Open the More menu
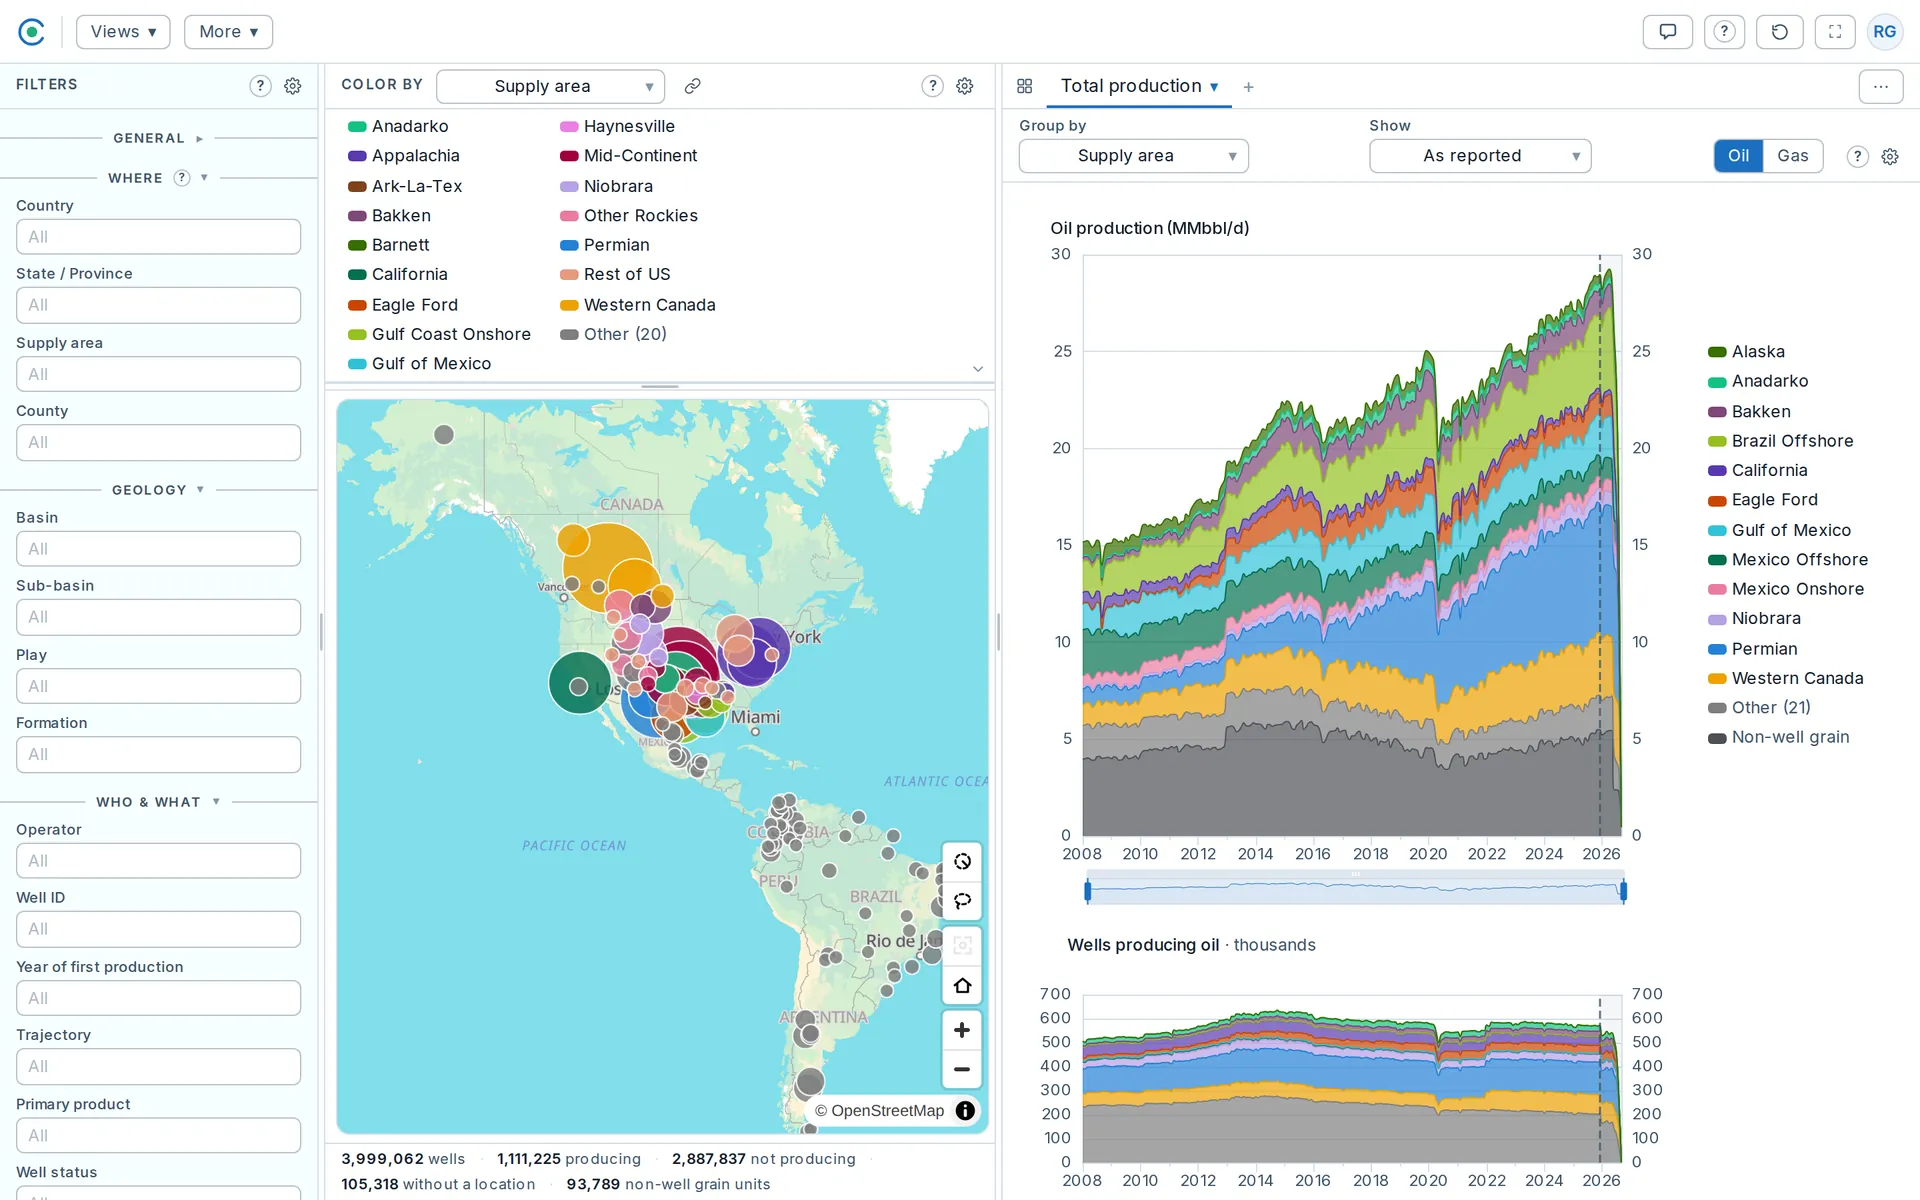 [x=228, y=32]
